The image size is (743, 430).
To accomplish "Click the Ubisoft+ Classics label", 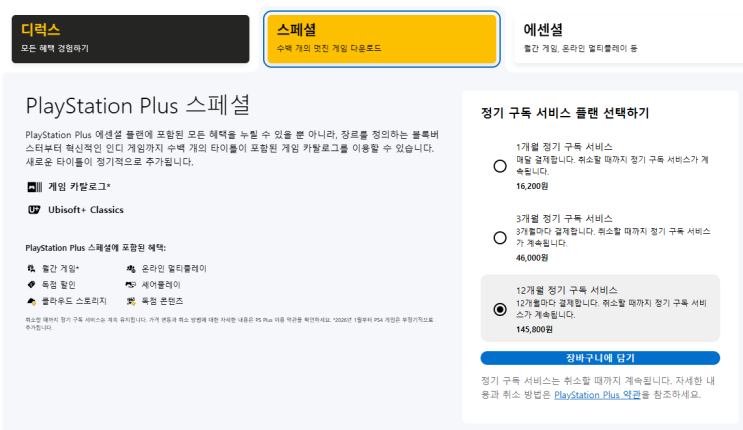I will click(86, 210).
